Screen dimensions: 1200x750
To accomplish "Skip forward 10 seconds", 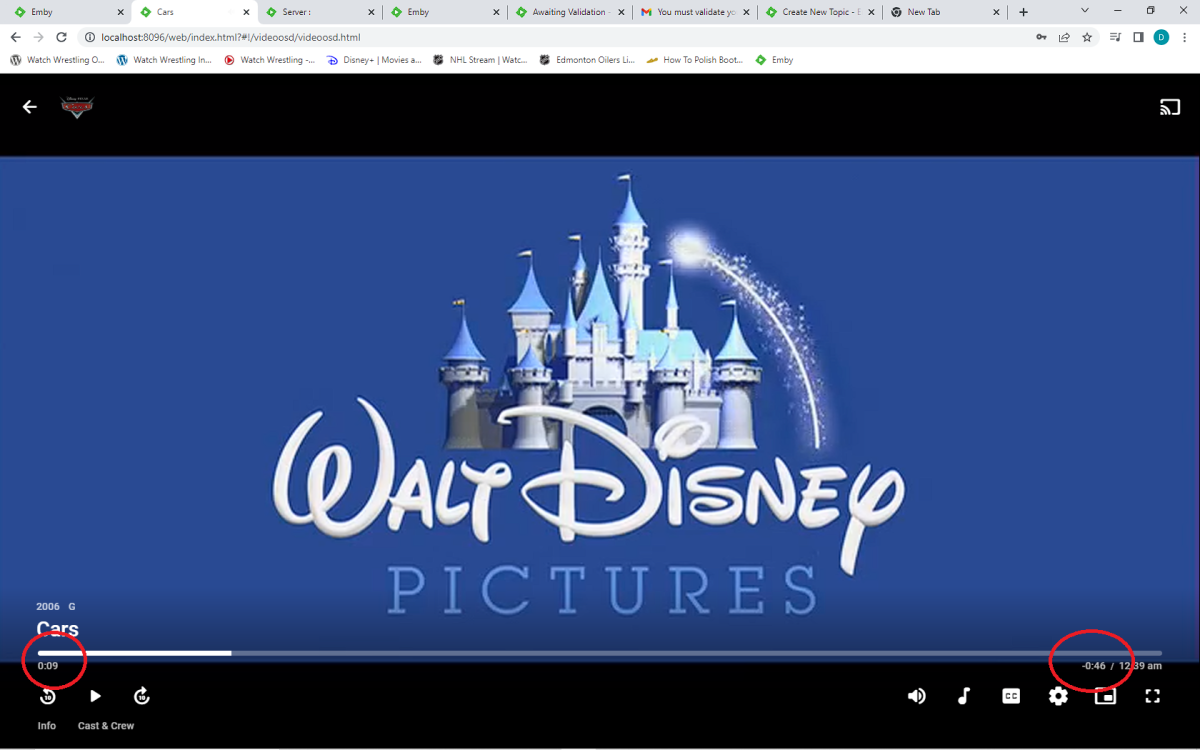I will [x=142, y=696].
